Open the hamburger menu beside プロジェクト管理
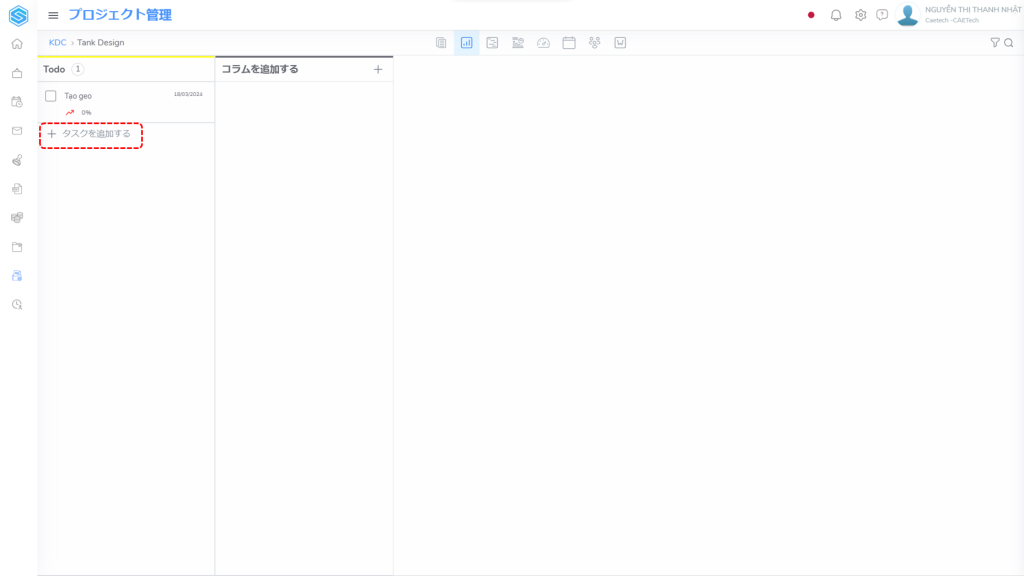 pyautogui.click(x=53, y=15)
